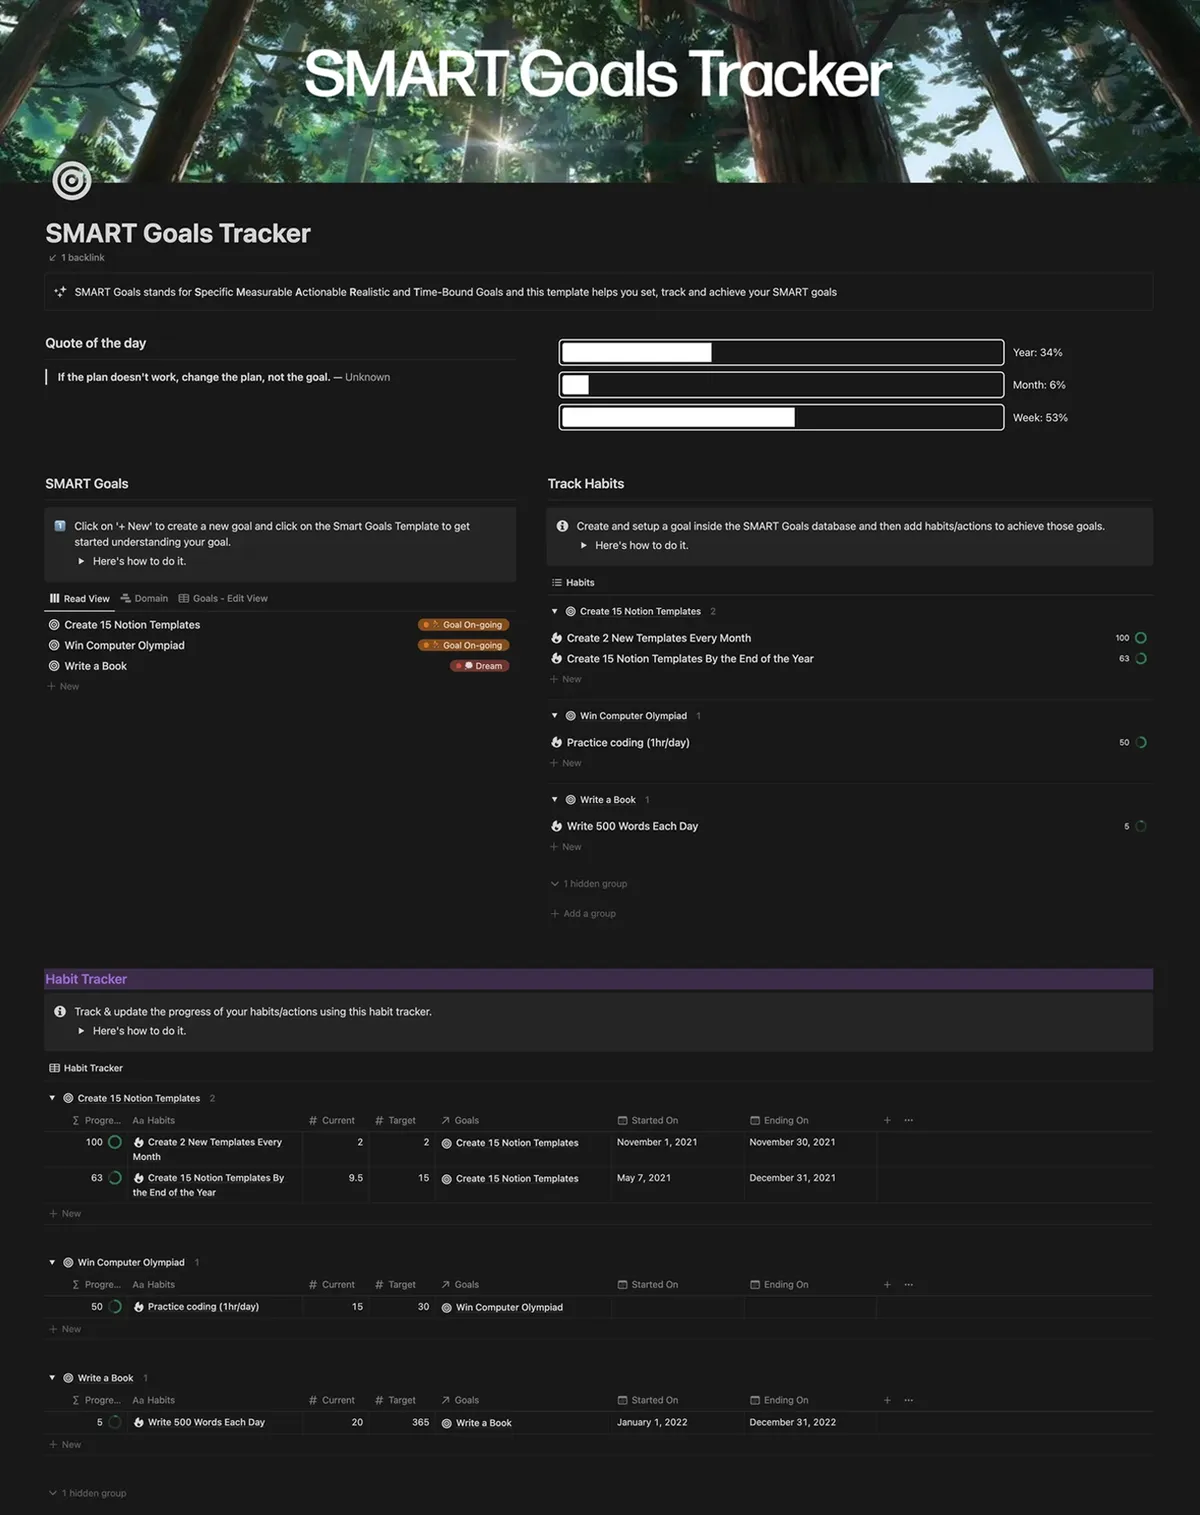1200x1515 pixels.
Task: Click the Week 53% progress bar
Action: [781, 417]
